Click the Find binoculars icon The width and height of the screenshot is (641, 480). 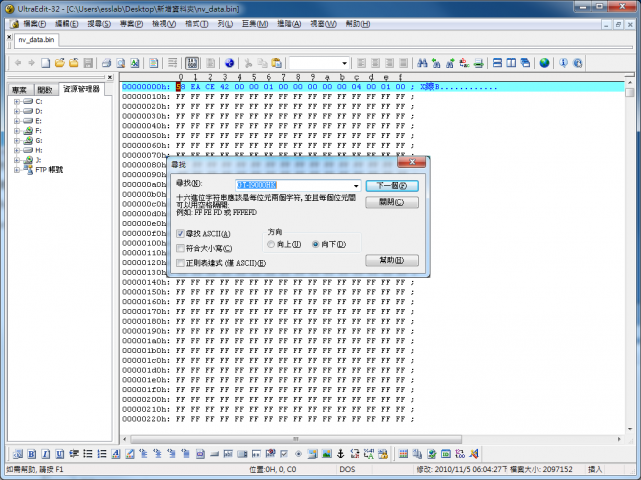tap(422, 63)
